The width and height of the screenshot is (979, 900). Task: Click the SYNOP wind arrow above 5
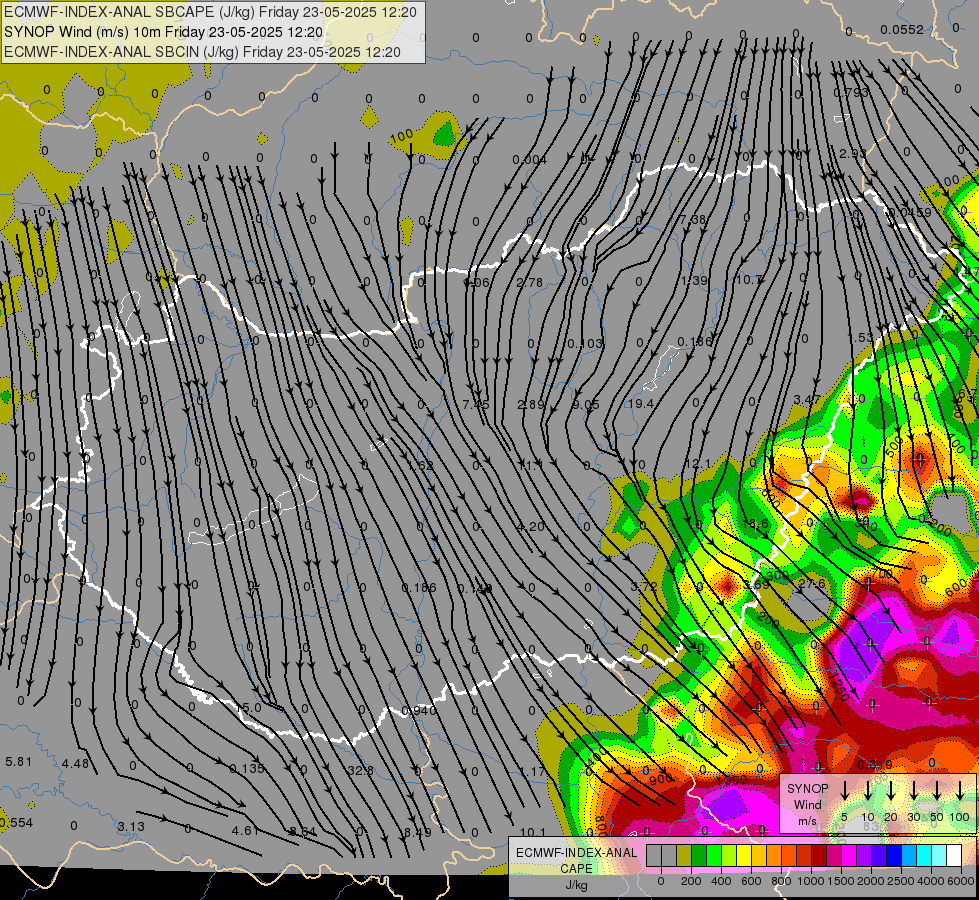point(845,790)
